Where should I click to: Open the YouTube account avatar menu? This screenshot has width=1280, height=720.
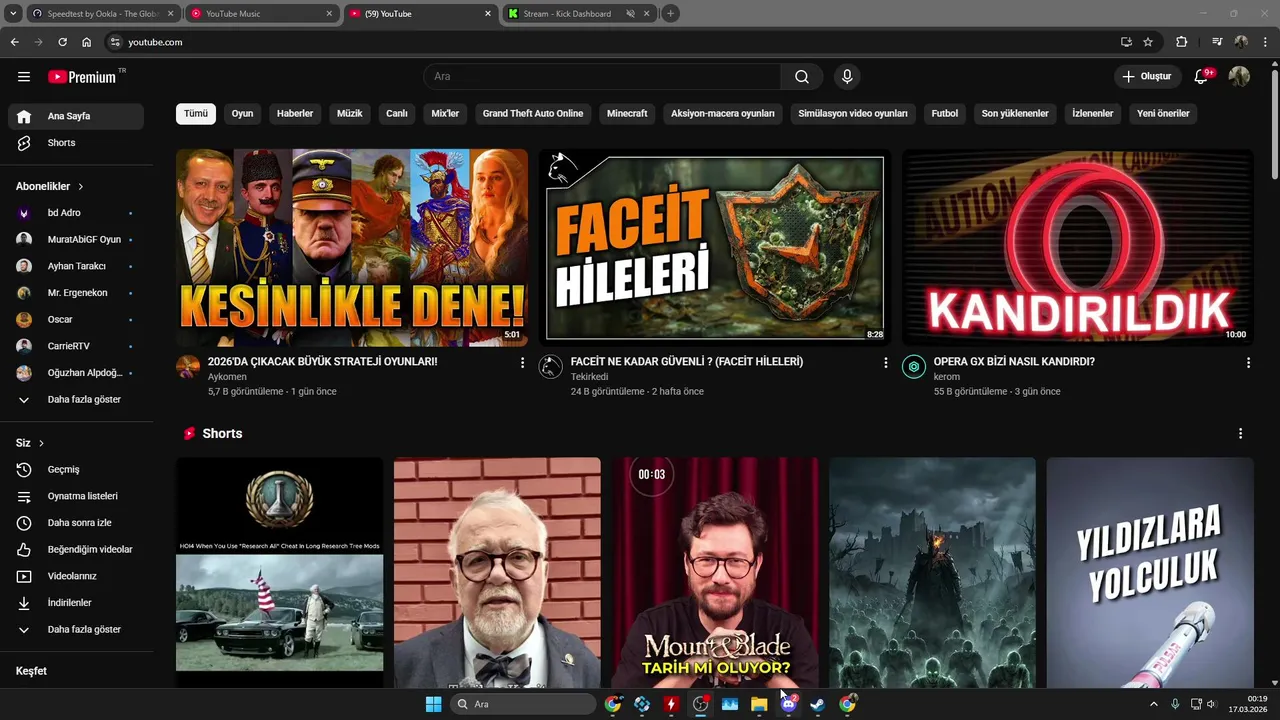click(x=1239, y=77)
